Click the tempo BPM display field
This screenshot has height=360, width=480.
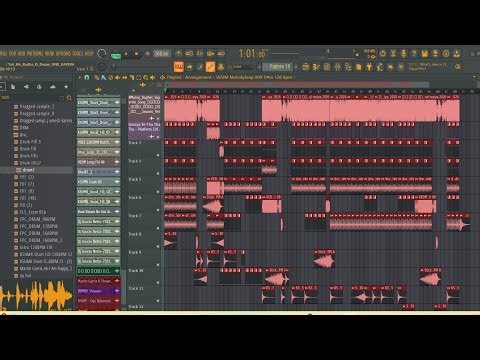162,54
